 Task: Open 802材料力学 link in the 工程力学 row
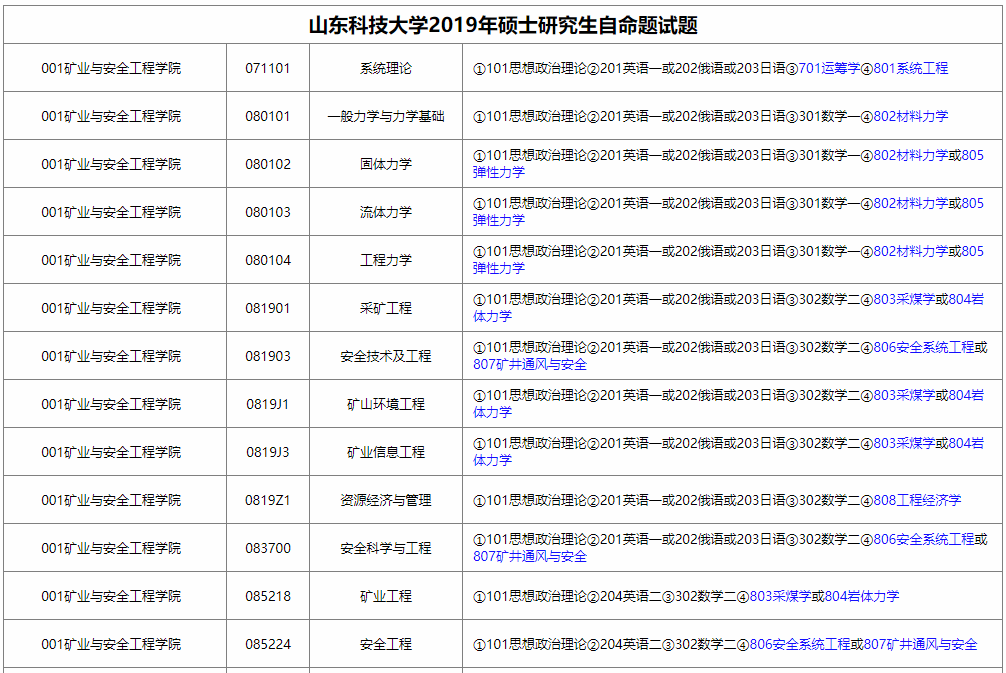(x=910, y=251)
